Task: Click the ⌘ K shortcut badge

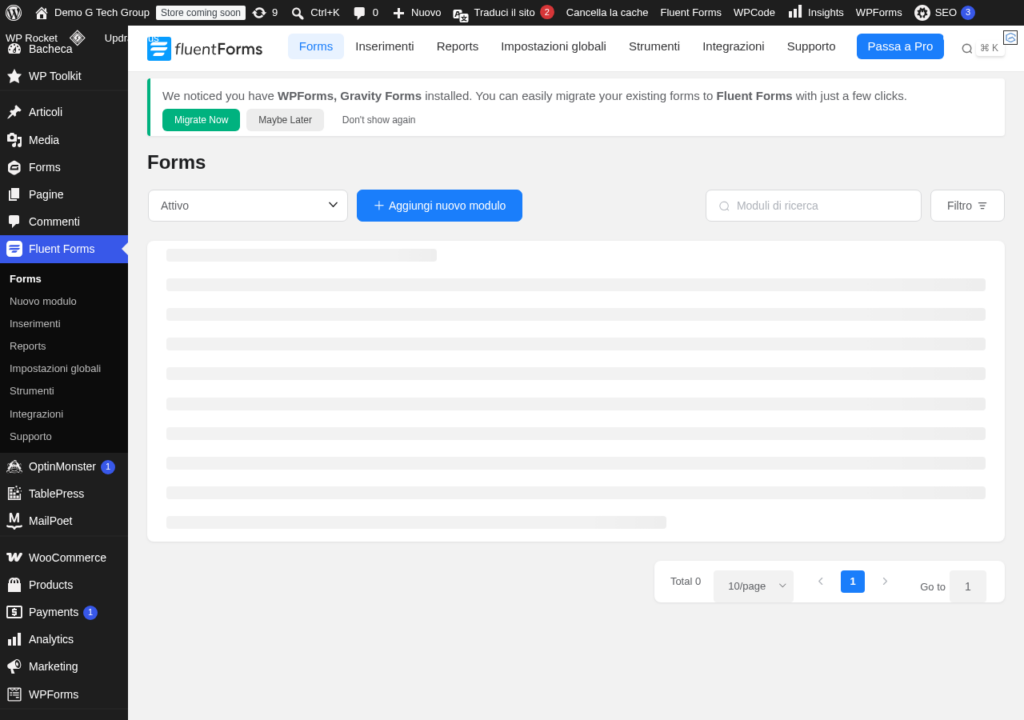Action: (x=989, y=48)
